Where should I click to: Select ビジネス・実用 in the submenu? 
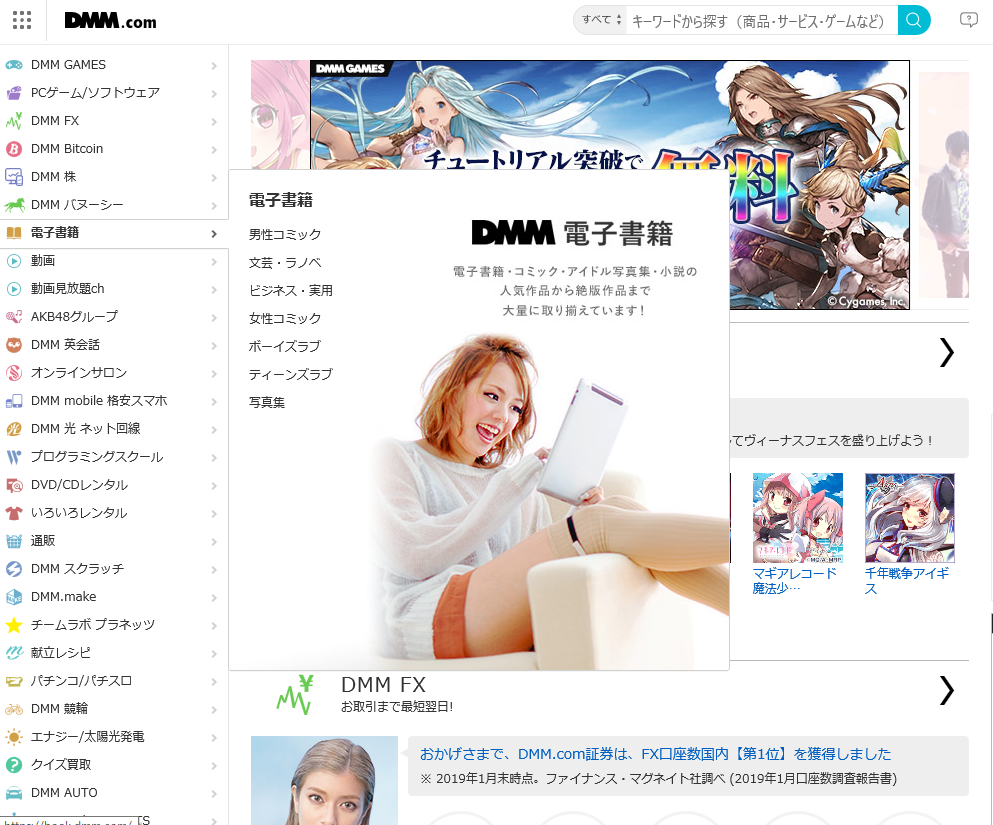(291, 290)
